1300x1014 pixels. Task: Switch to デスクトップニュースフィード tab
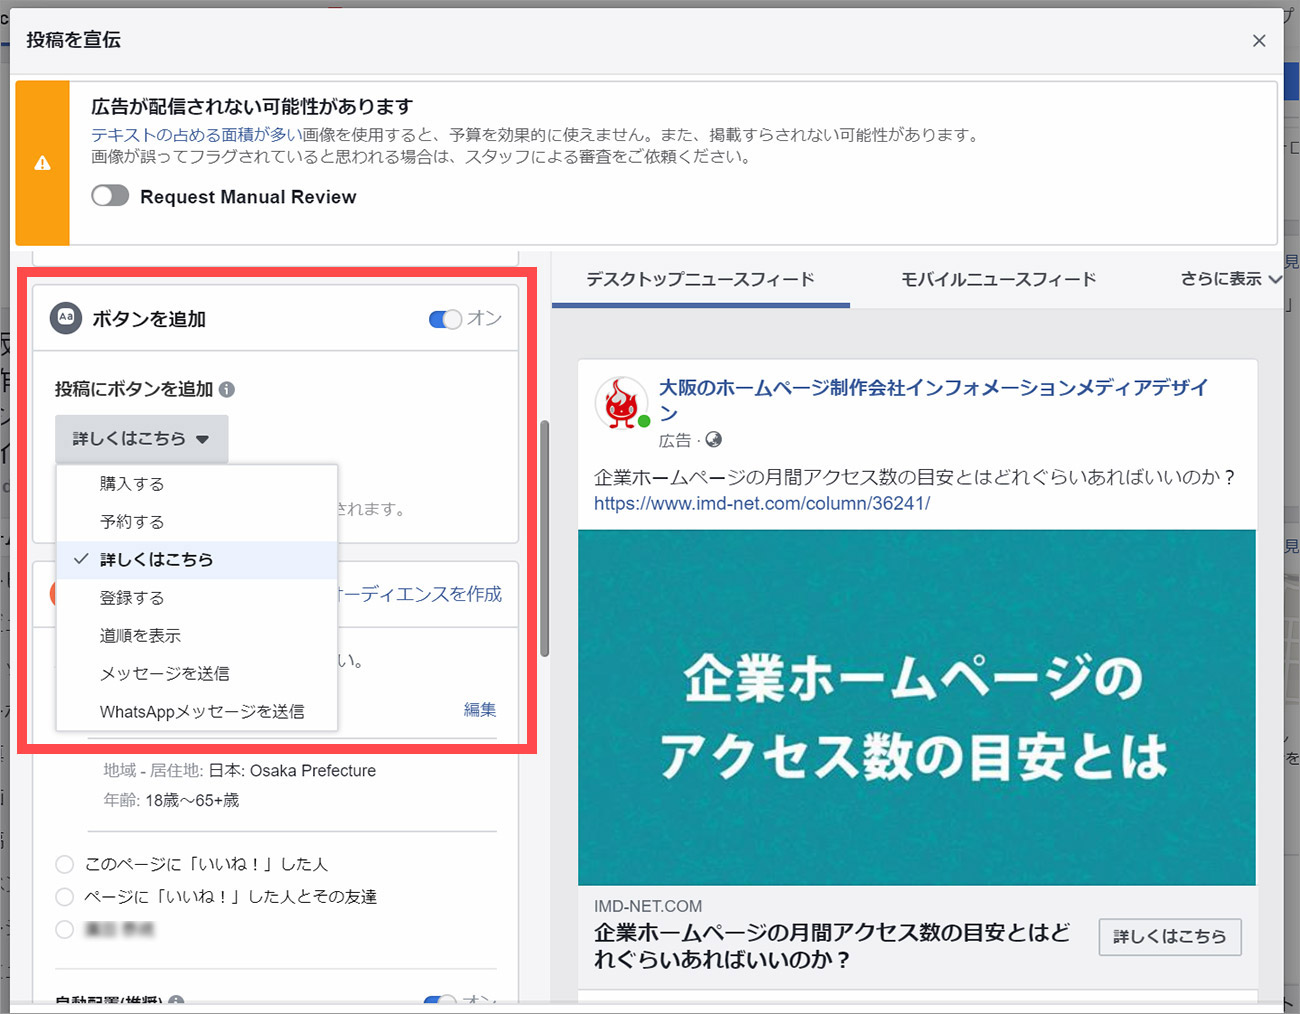[700, 279]
